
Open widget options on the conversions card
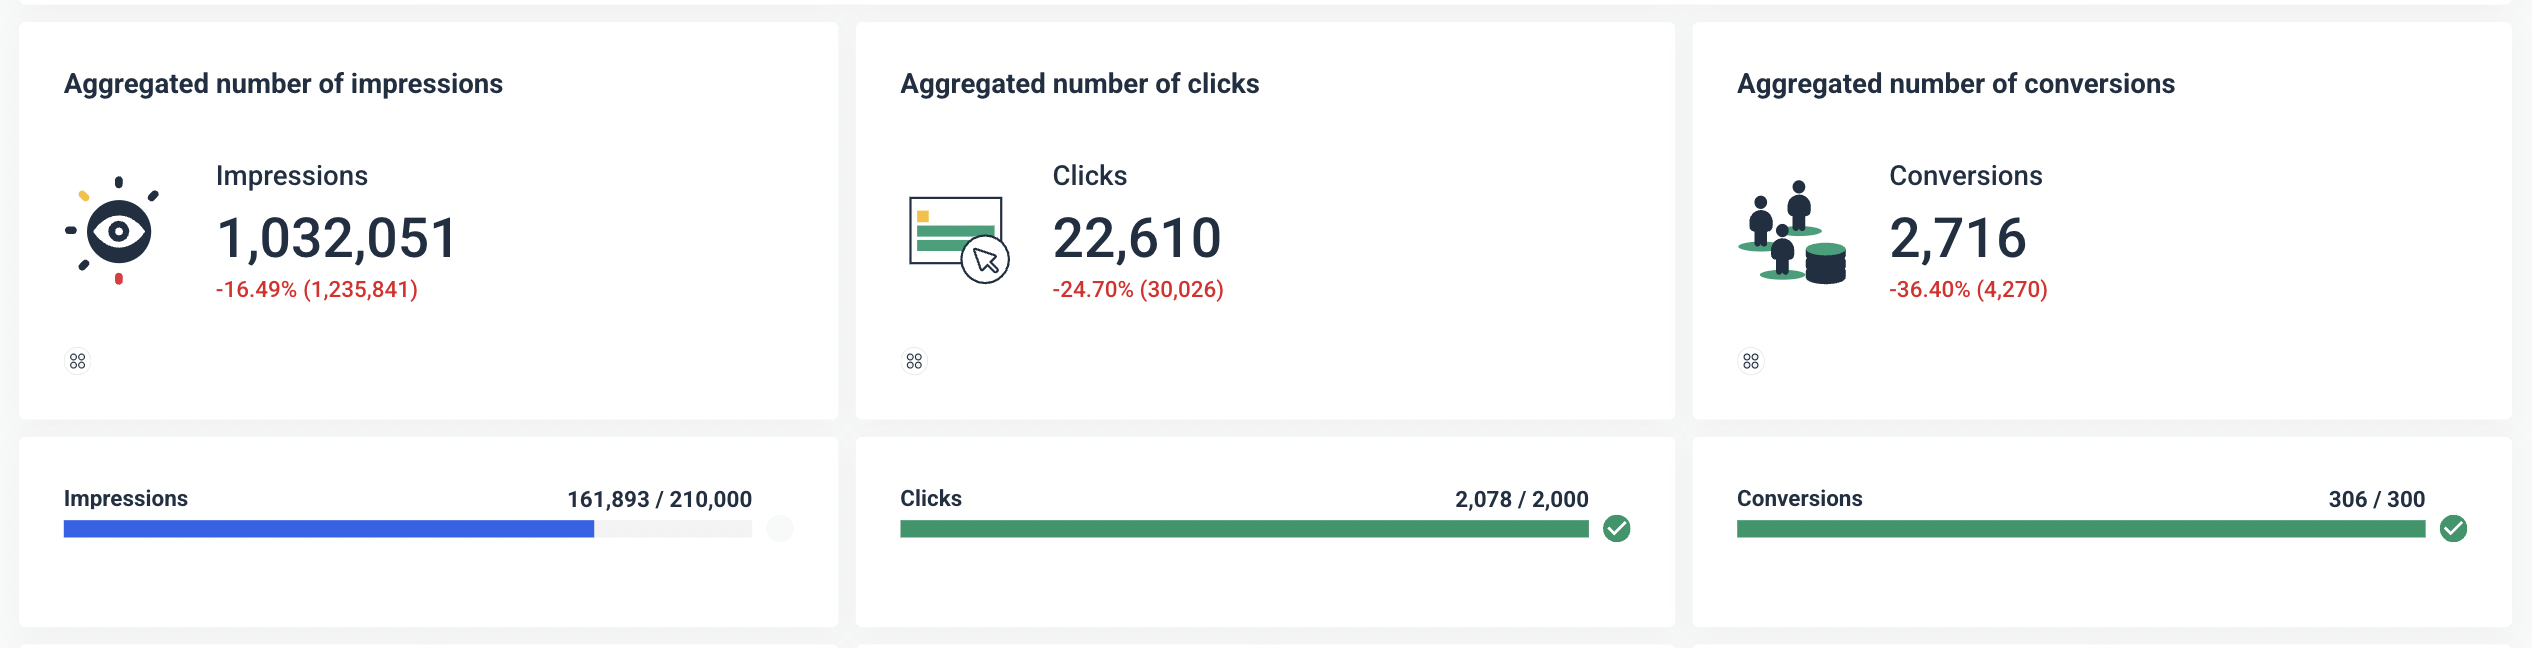[x=1750, y=360]
